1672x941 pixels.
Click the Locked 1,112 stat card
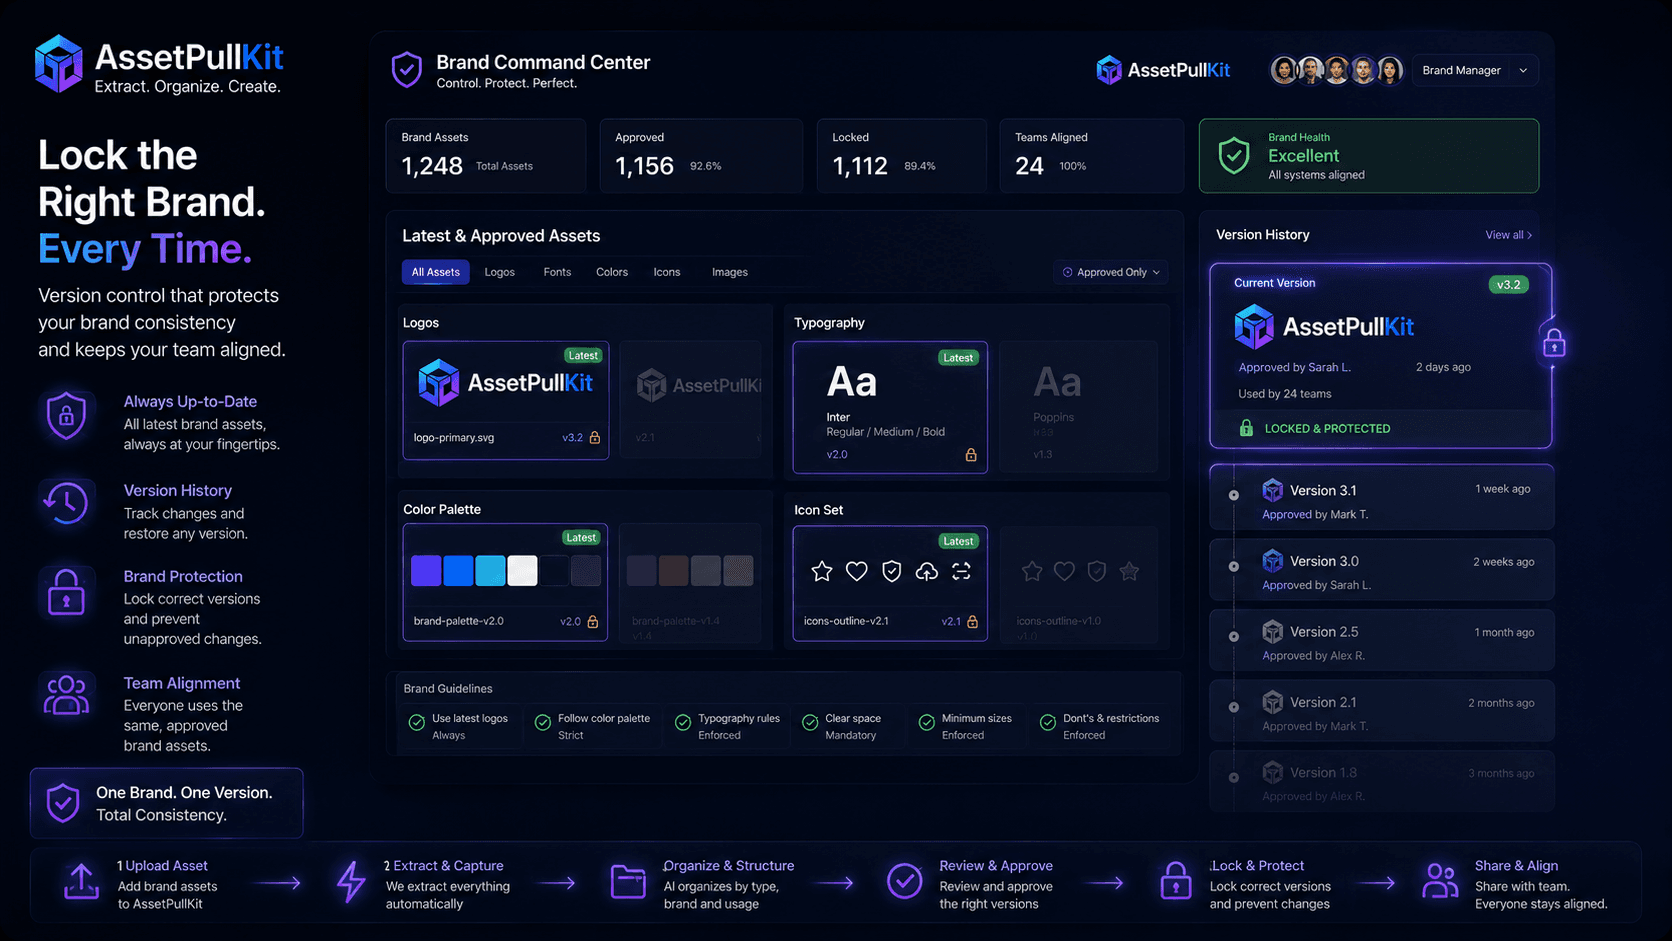[x=901, y=156]
